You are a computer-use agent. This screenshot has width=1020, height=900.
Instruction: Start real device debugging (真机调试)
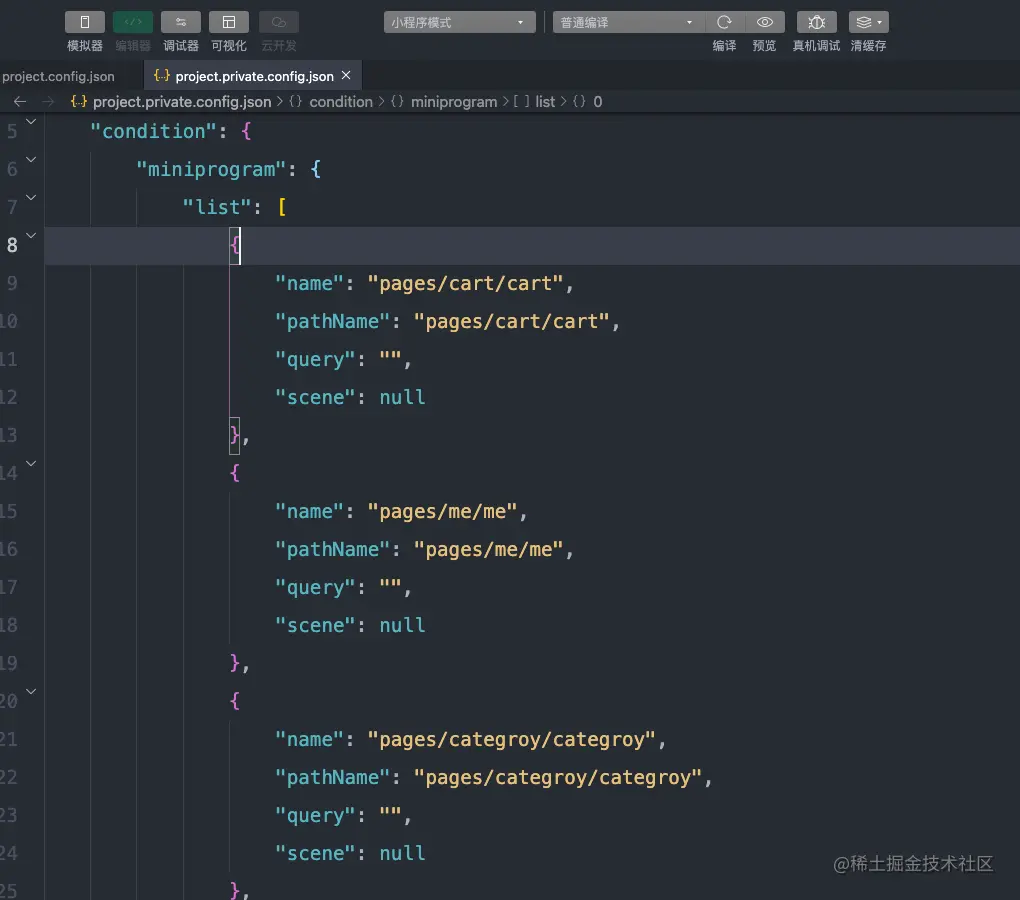[x=816, y=22]
